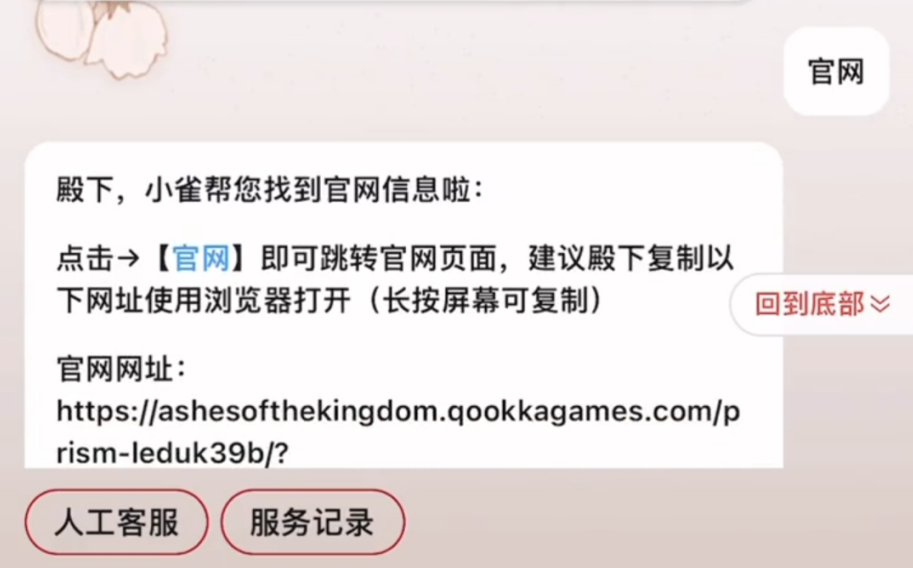Click the red double-chevron down icon

[880, 304]
